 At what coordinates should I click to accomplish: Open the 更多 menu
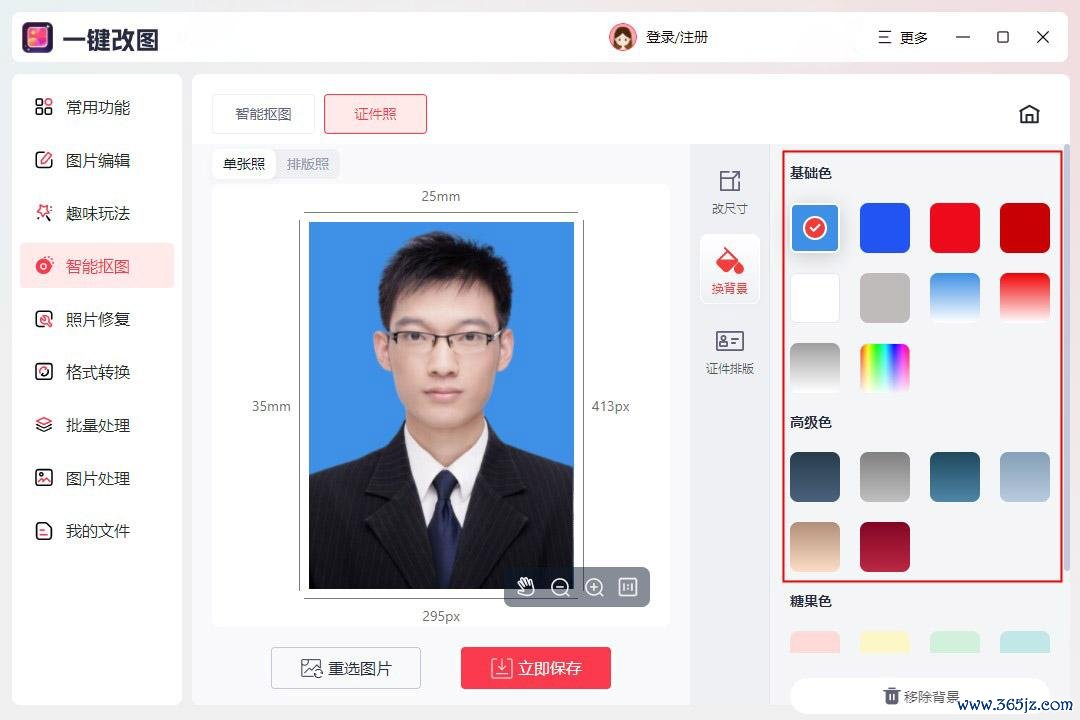pyautogui.click(x=903, y=37)
